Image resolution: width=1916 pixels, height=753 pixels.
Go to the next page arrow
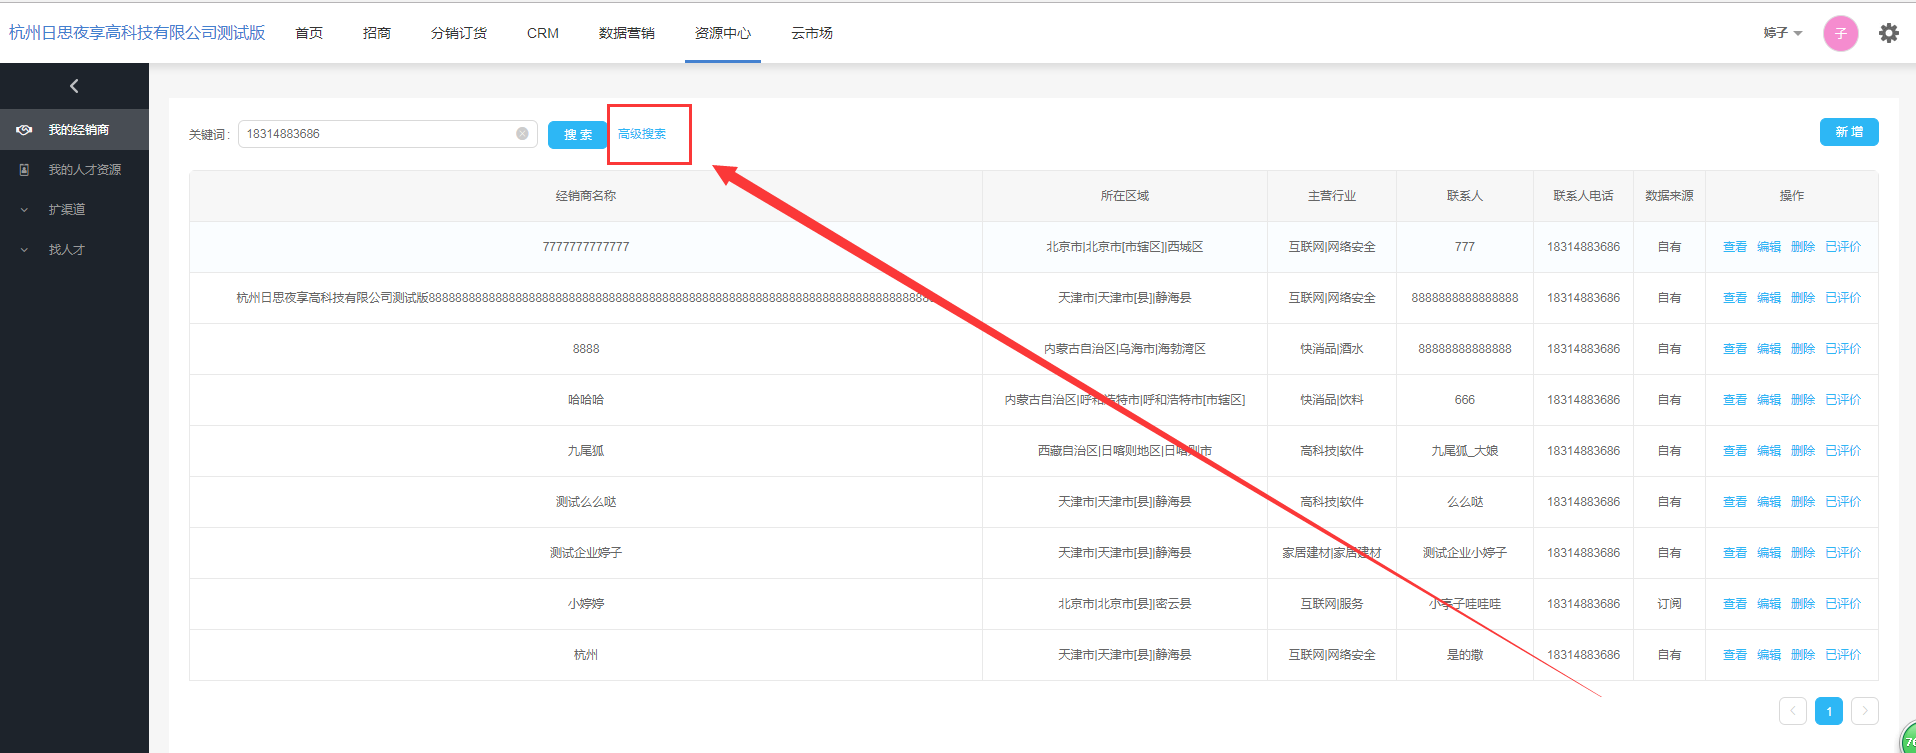(1864, 711)
